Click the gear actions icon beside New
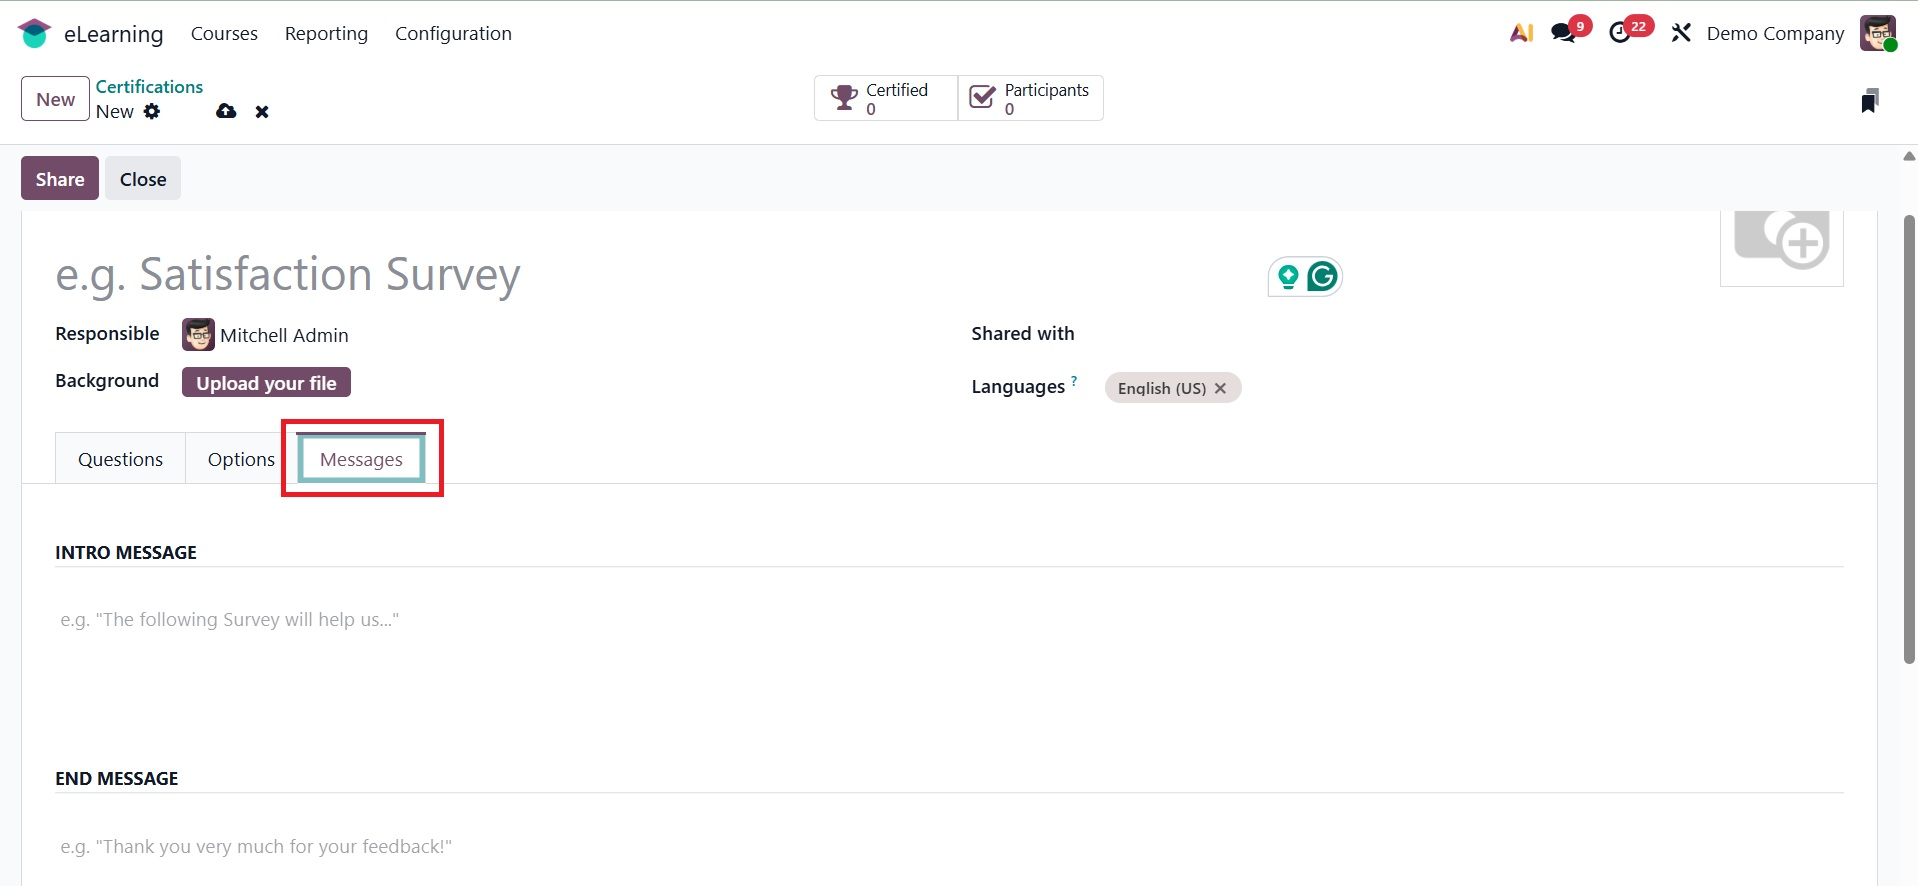This screenshot has height=886, width=1918. pos(152,111)
